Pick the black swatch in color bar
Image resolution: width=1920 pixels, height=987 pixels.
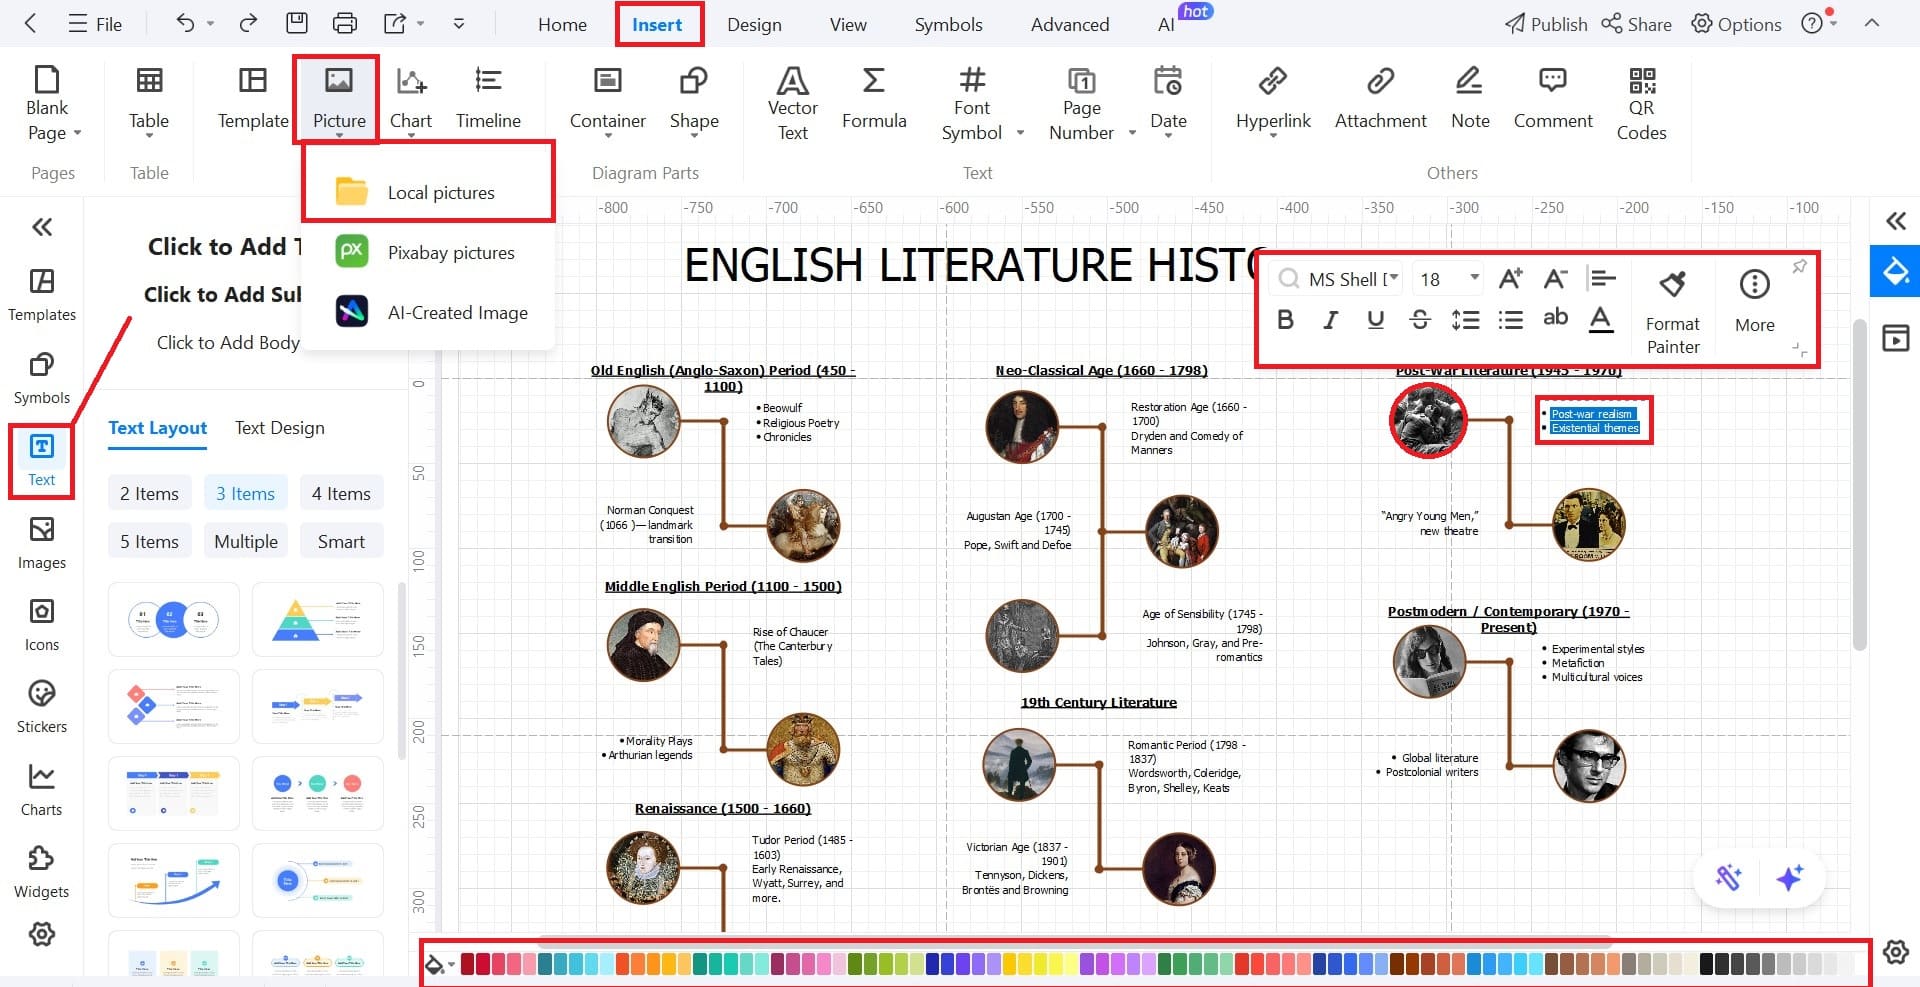tap(1707, 964)
